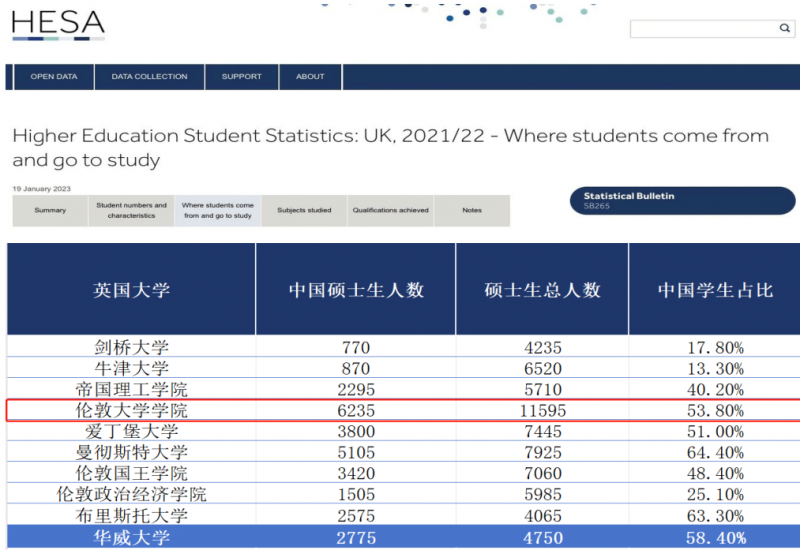This screenshot has width=800, height=550.
Task: Open the SUPPORT menu item
Action: click(241, 77)
